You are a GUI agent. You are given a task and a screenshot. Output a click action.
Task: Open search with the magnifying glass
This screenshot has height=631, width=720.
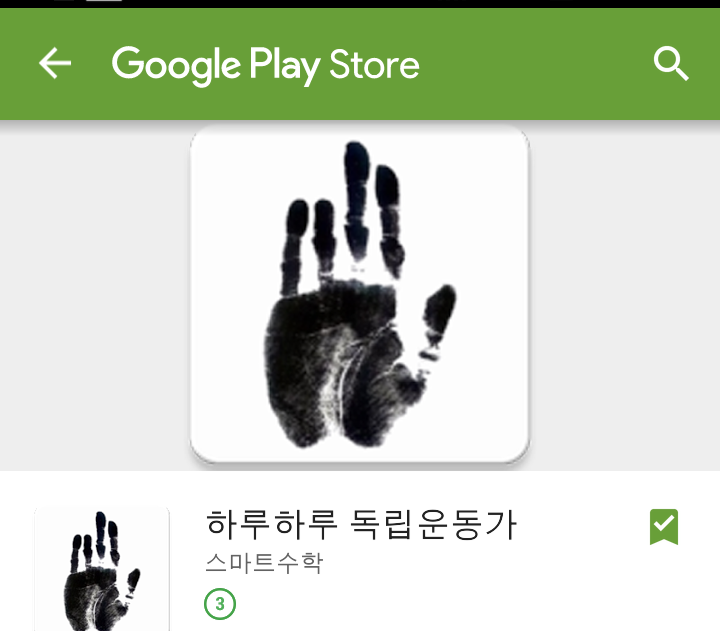[x=671, y=63]
